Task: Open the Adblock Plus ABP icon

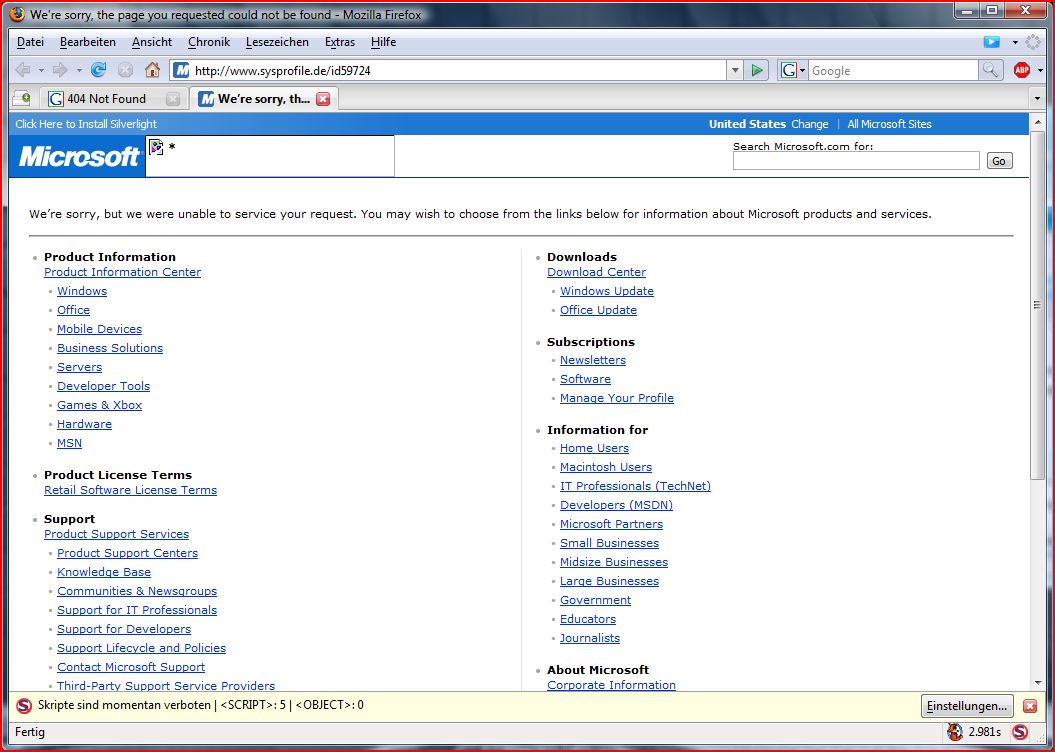Action: pos(1021,70)
